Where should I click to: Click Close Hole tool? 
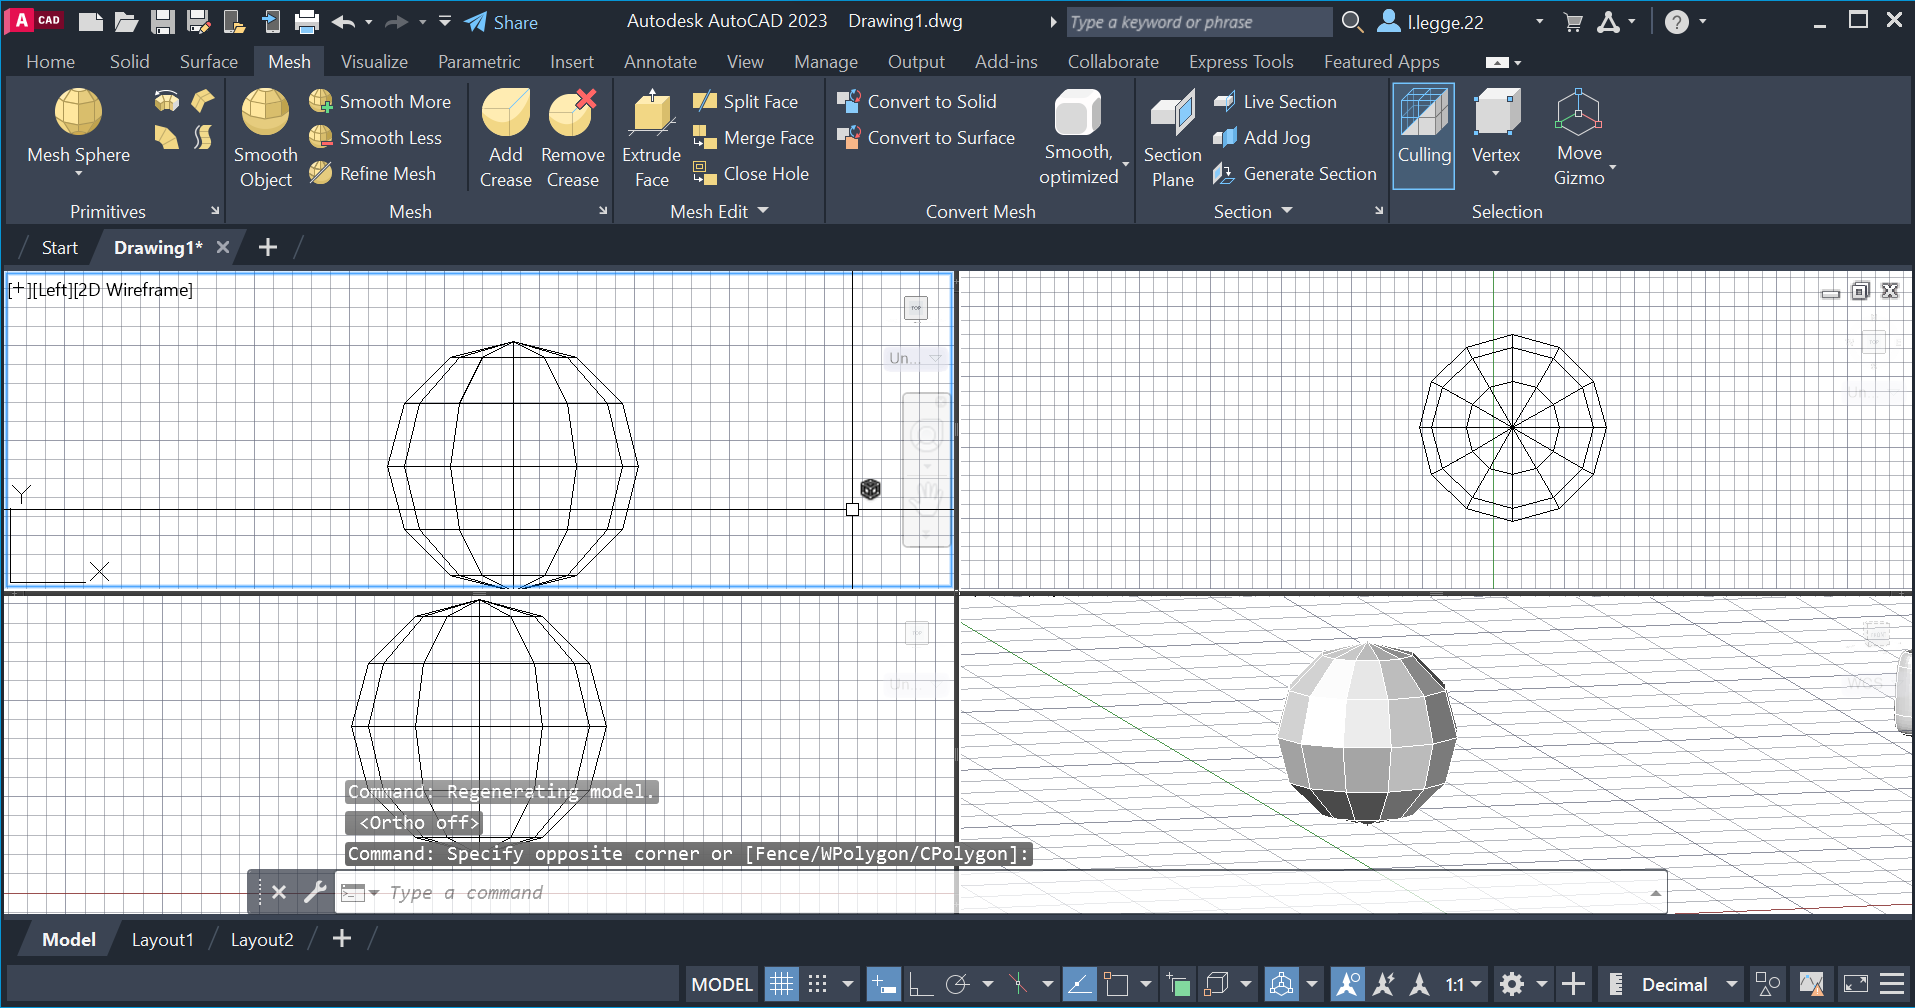click(750, 174)
